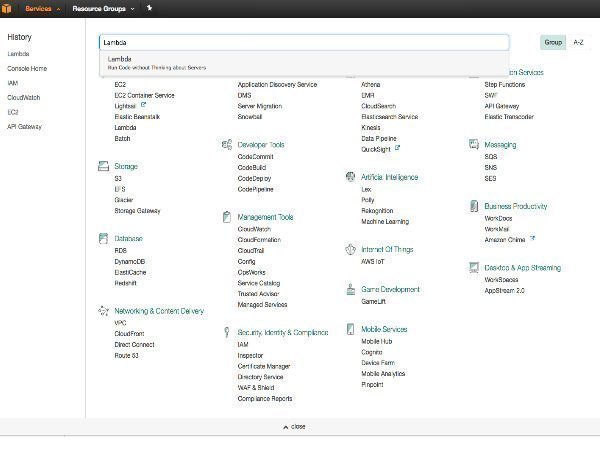Click the Artificial Intelligence category icon
600x450 pixels.
click(x=351, y=177)
